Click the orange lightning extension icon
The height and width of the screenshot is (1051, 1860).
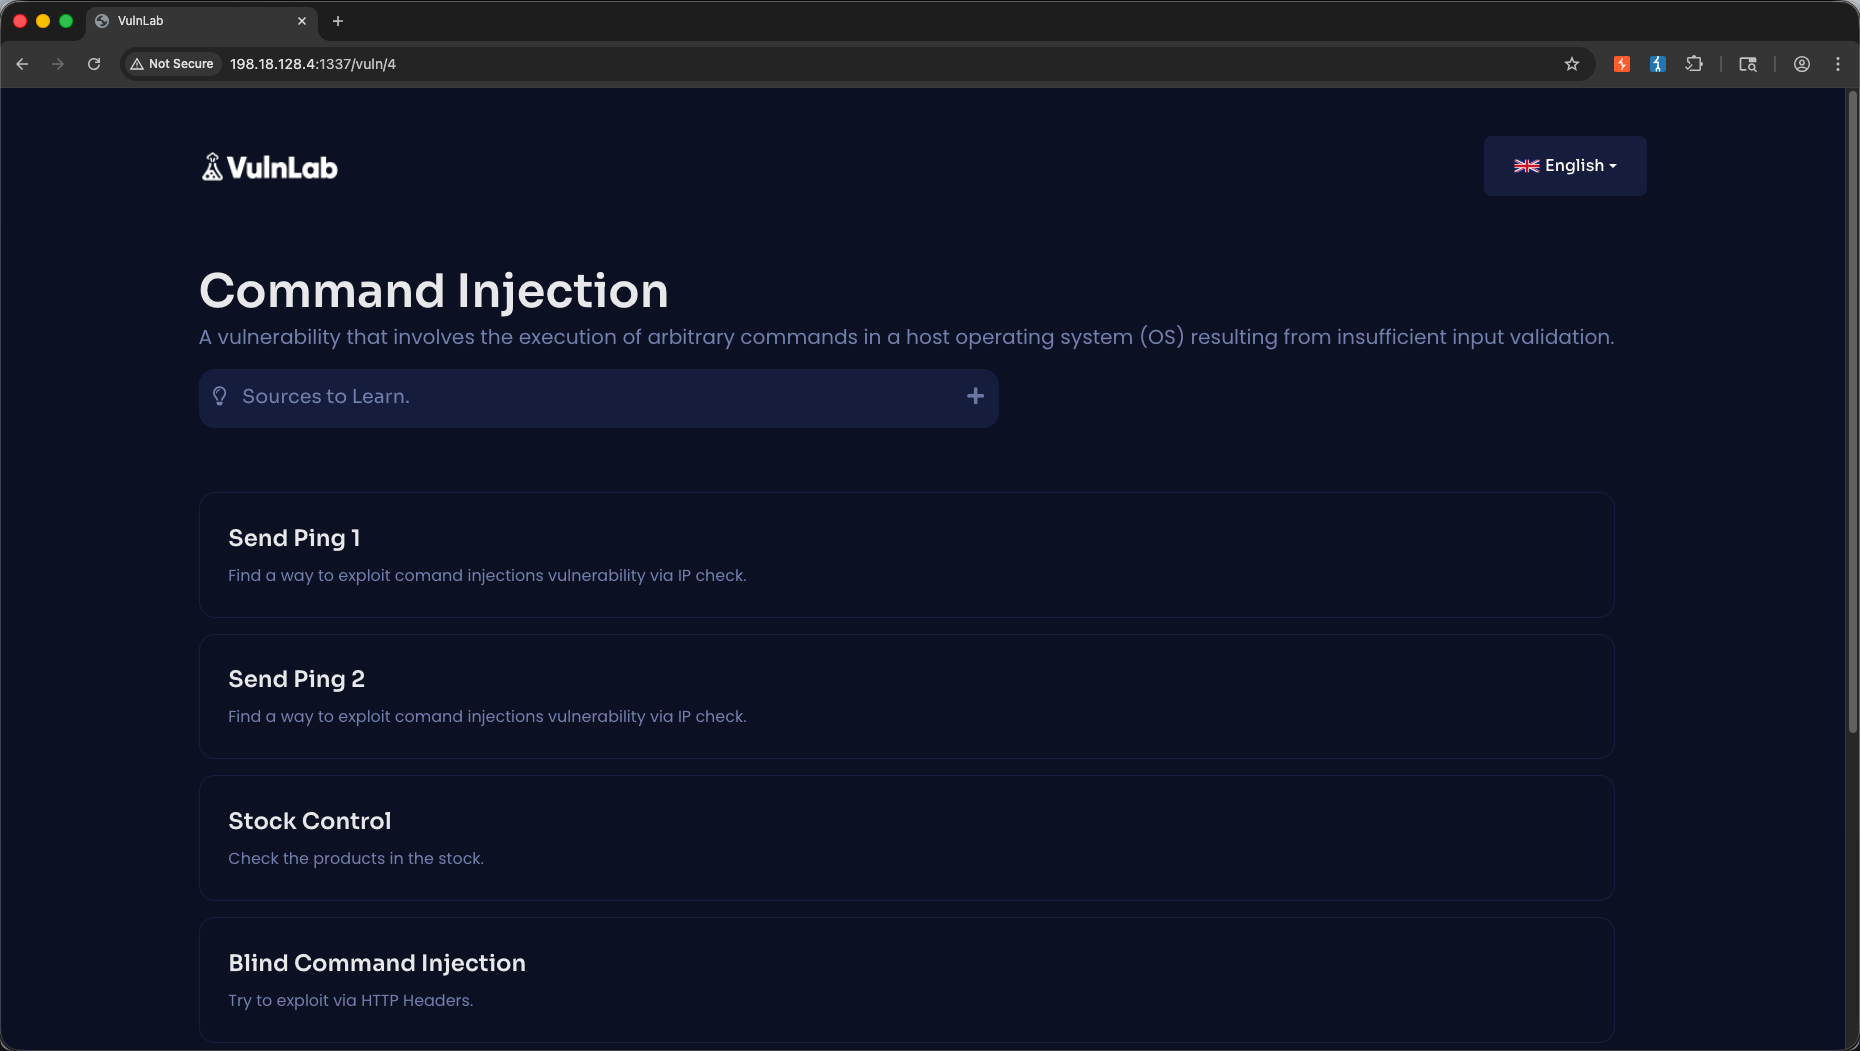[1622, 64]
